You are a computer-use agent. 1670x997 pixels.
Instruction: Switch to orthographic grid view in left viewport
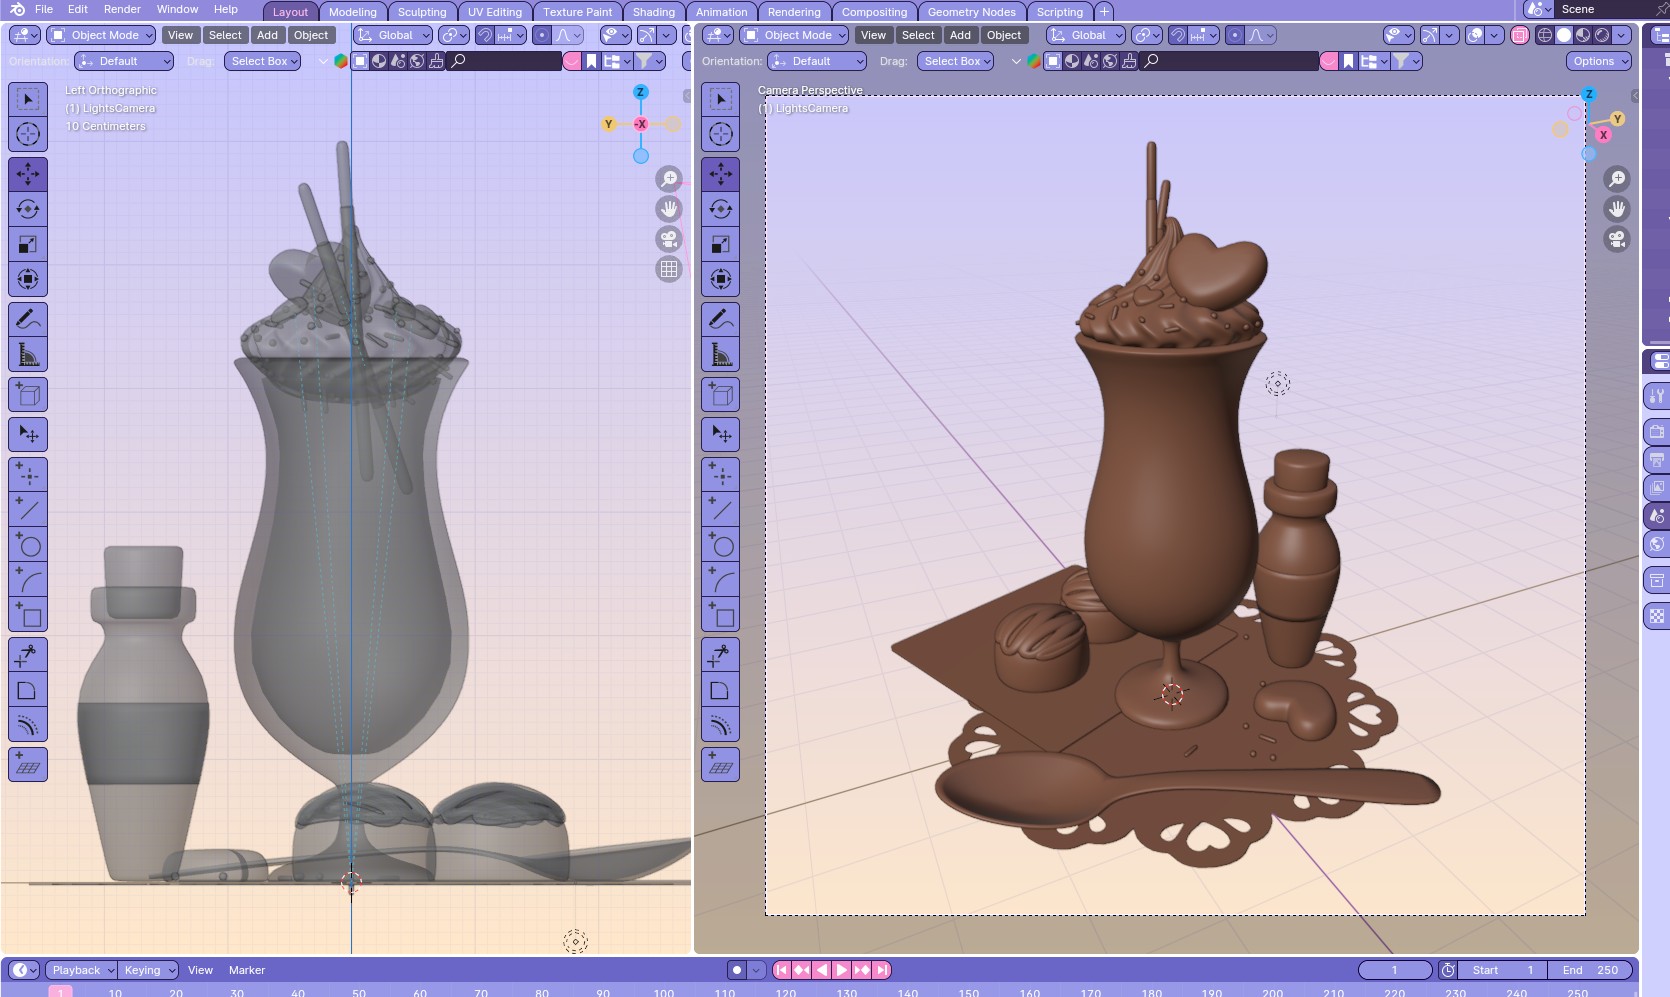tap(669, 269)
